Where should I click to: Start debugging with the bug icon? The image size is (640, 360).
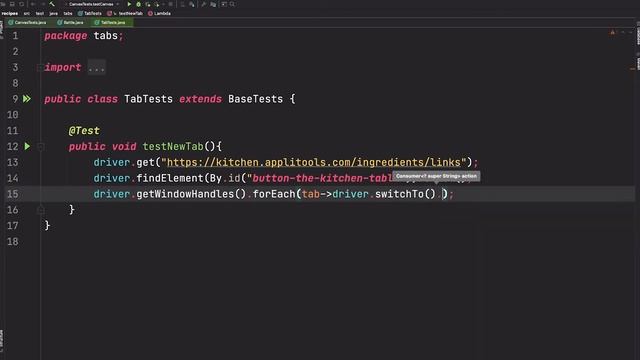pyautogui.click(x=138, y=4)
